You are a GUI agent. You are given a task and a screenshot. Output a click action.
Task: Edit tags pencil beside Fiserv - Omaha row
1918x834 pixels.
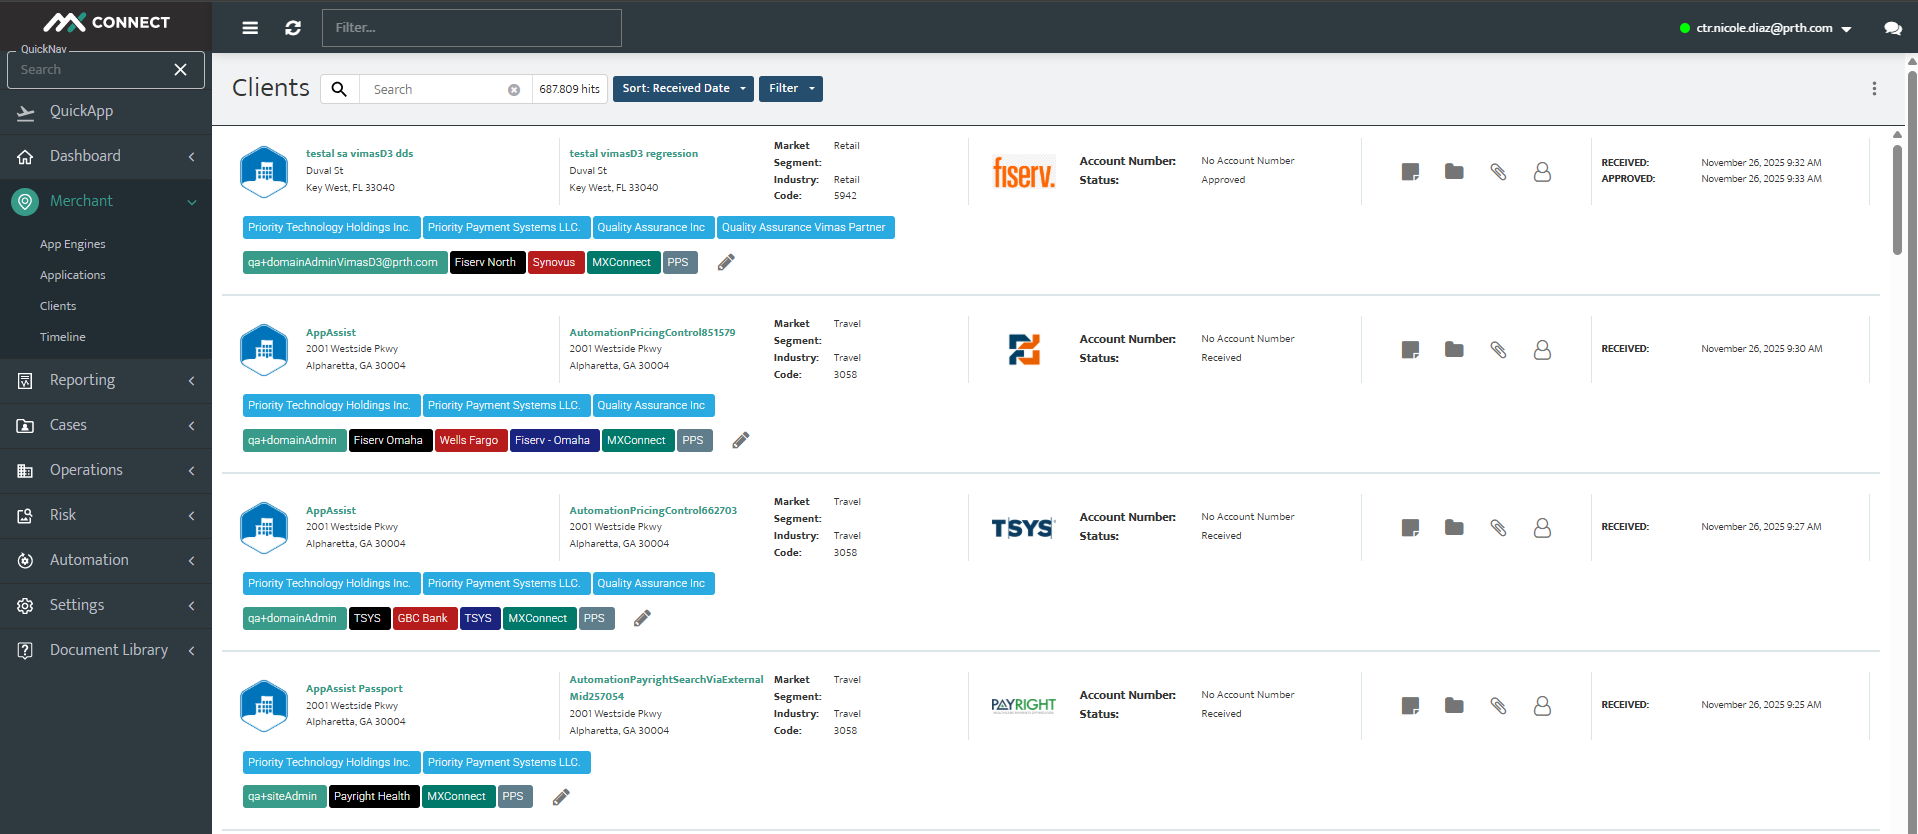[741, 440]
